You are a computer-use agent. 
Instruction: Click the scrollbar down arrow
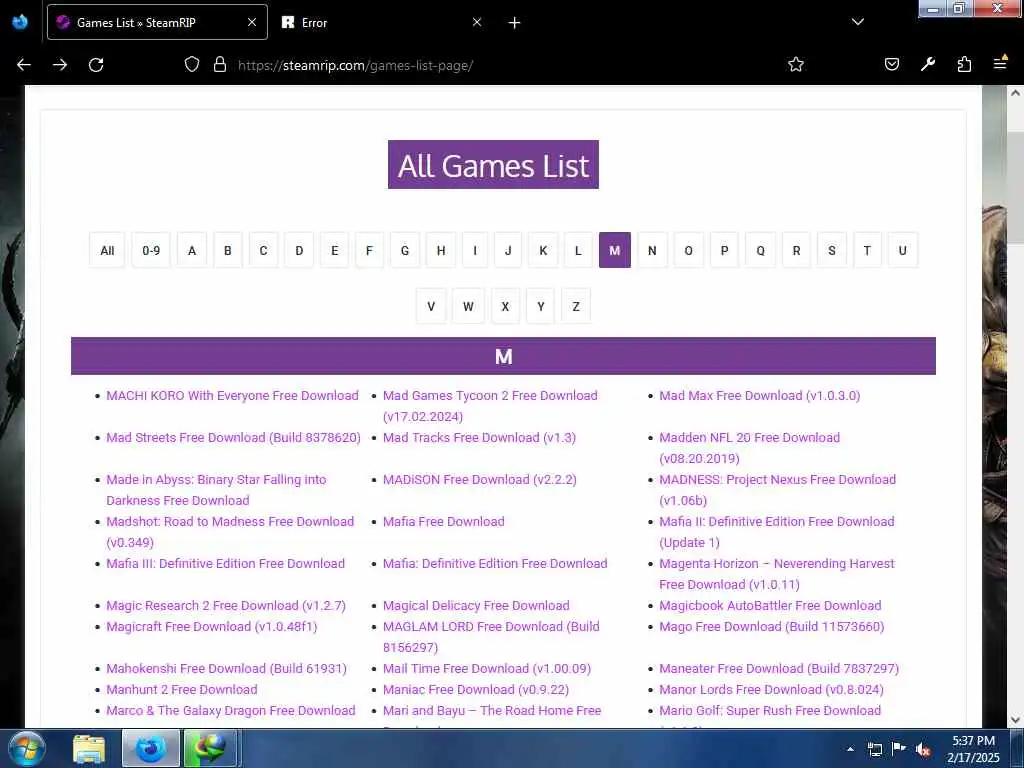point(1015,720)
